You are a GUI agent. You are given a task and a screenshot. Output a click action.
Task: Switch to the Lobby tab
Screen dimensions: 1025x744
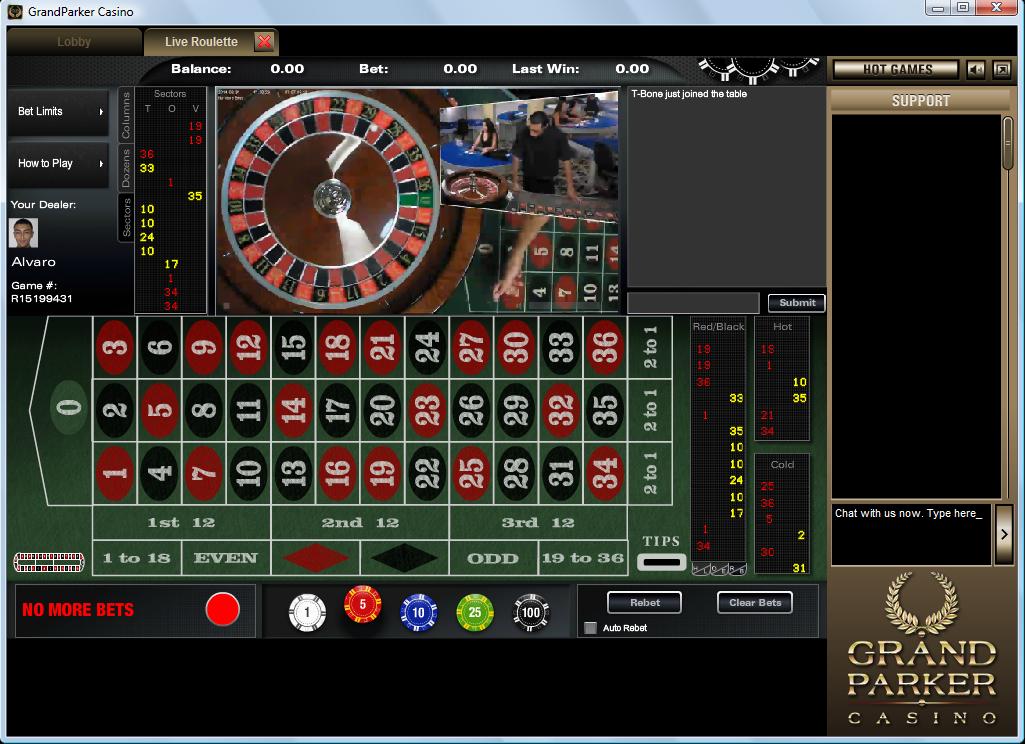click(x=74, y=42)
